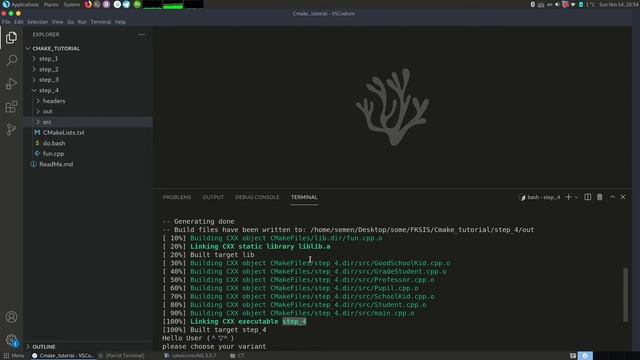This screenshot has width=640, height=360.
Task: Switch to the vokoscreenNG taskbar entry
Action: click(190, 356)
